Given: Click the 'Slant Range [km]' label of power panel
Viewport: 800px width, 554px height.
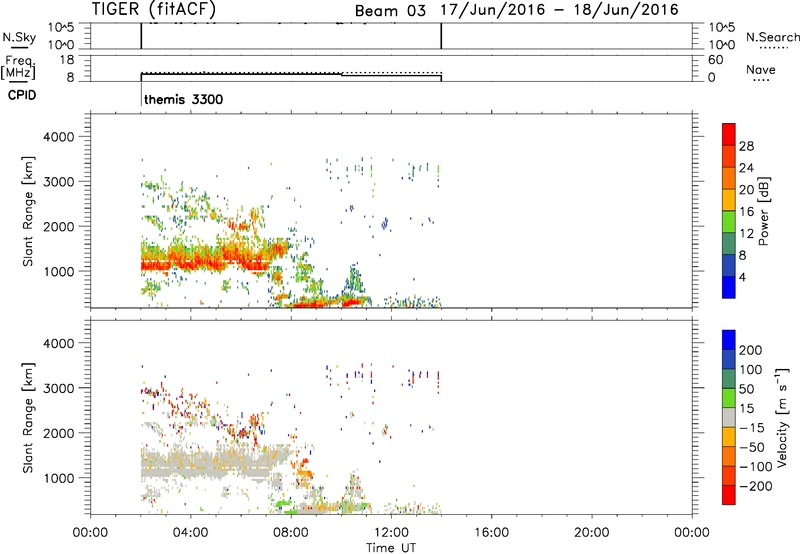Looking at the screenshot, I should (x=28, y=211).
